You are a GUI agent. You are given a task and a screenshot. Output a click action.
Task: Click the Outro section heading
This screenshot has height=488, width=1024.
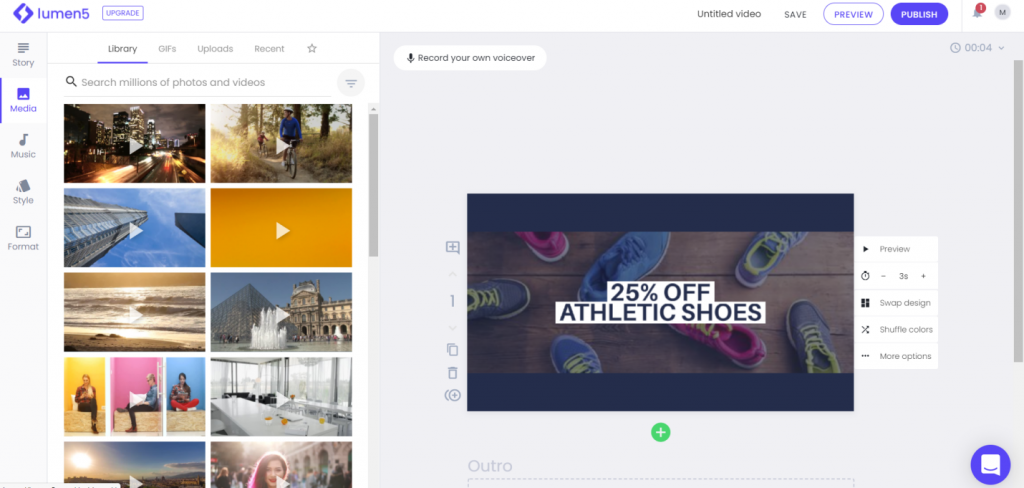[x=490, y=466]
